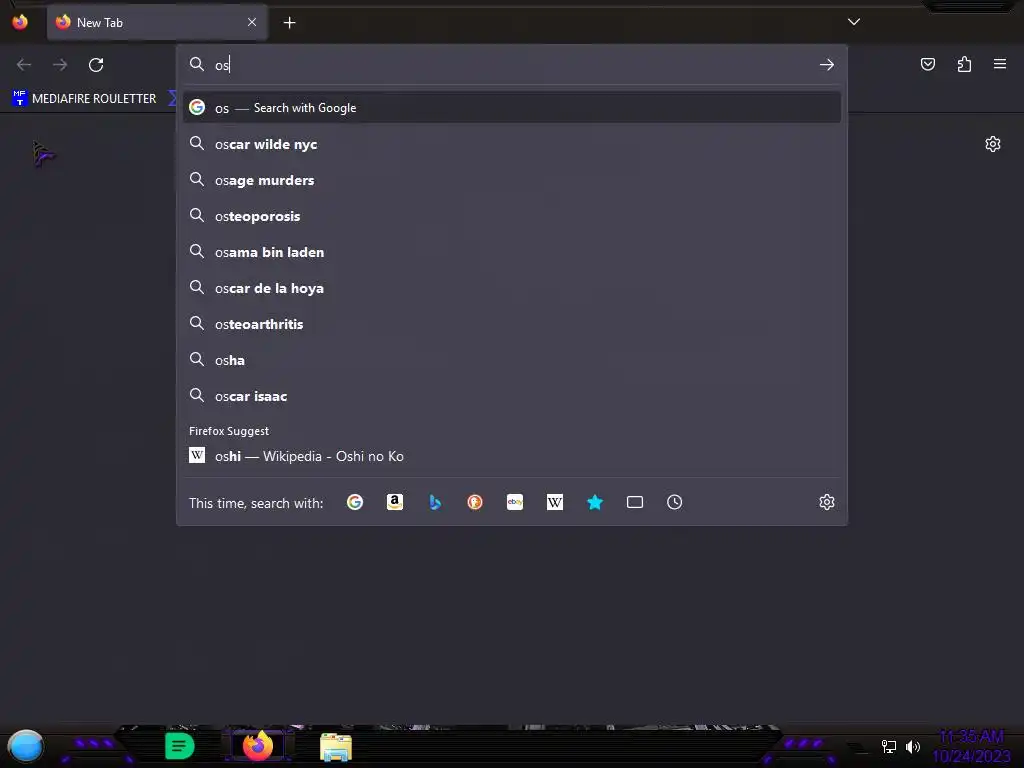Open File Explorer from the taskbar
This screenshot has height=768, width=1024.
(x=336, y=747)
